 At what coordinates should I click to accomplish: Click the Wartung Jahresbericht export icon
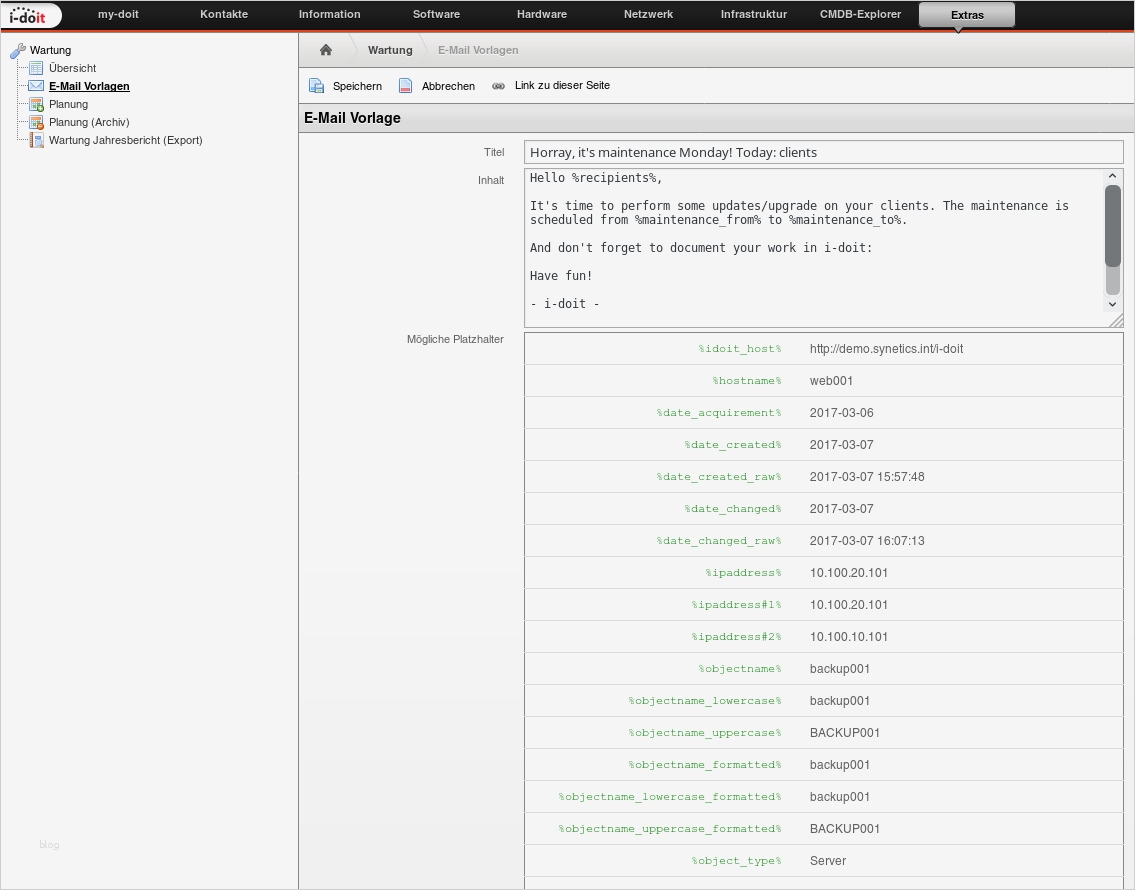pos(36,140)
